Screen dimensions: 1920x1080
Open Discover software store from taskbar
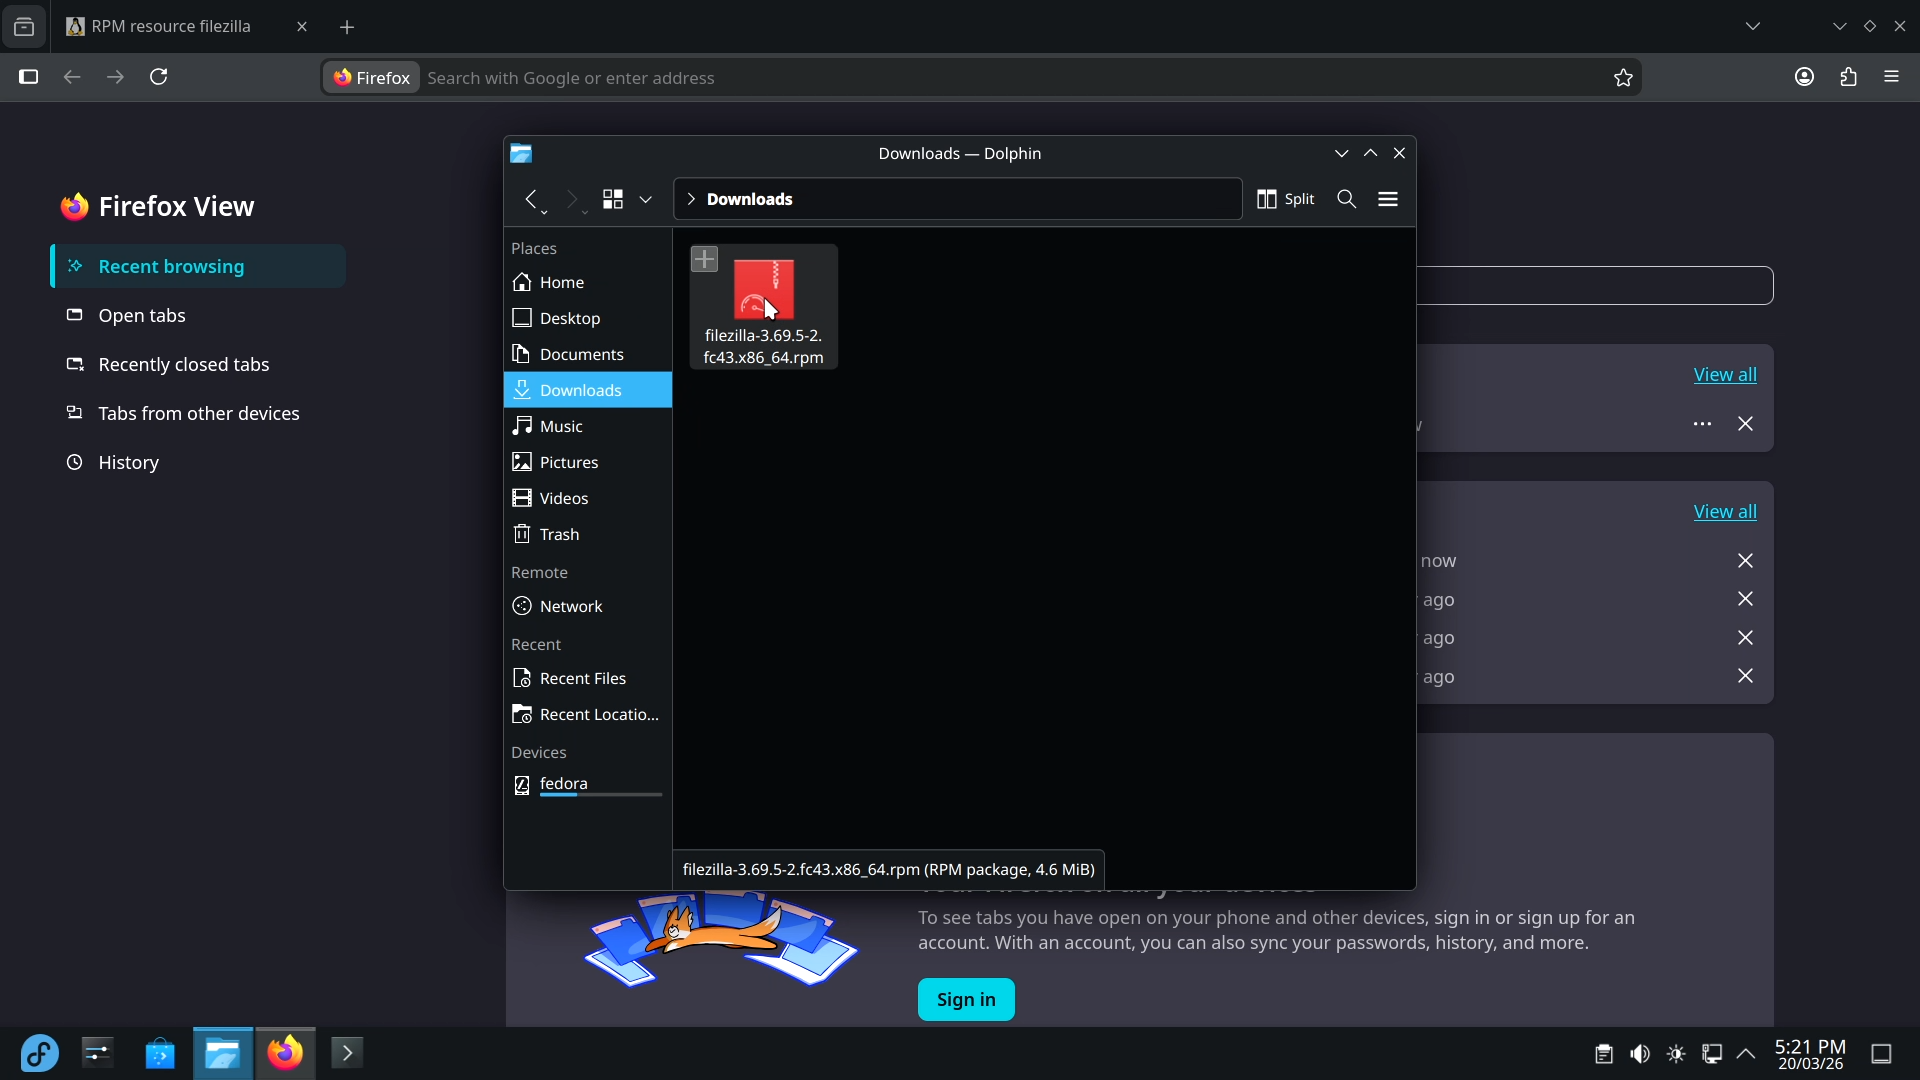click(x=160, y=1054)
